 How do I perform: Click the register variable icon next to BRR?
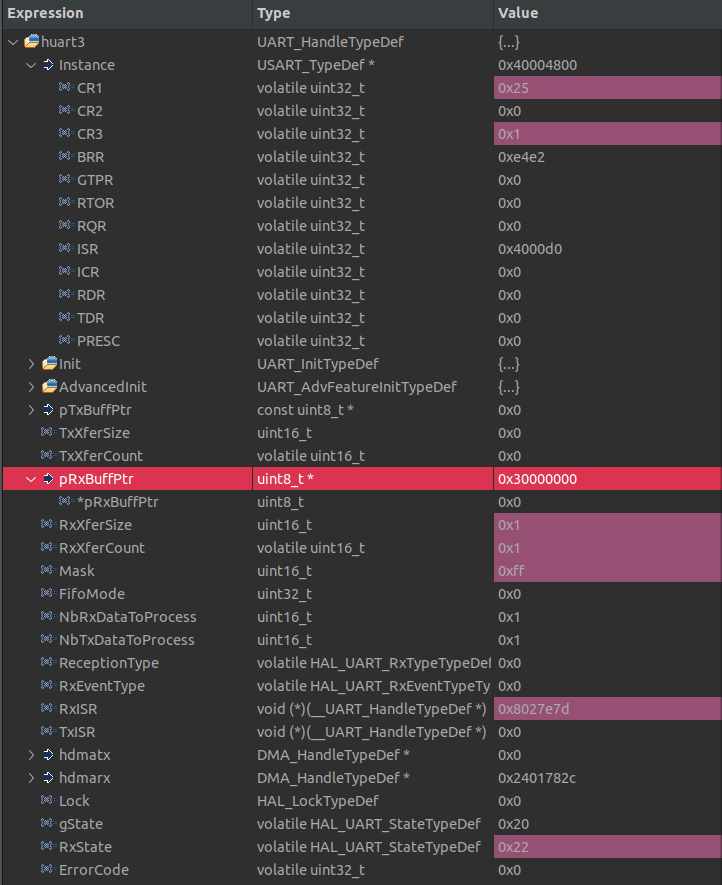[x=62, y=157]
